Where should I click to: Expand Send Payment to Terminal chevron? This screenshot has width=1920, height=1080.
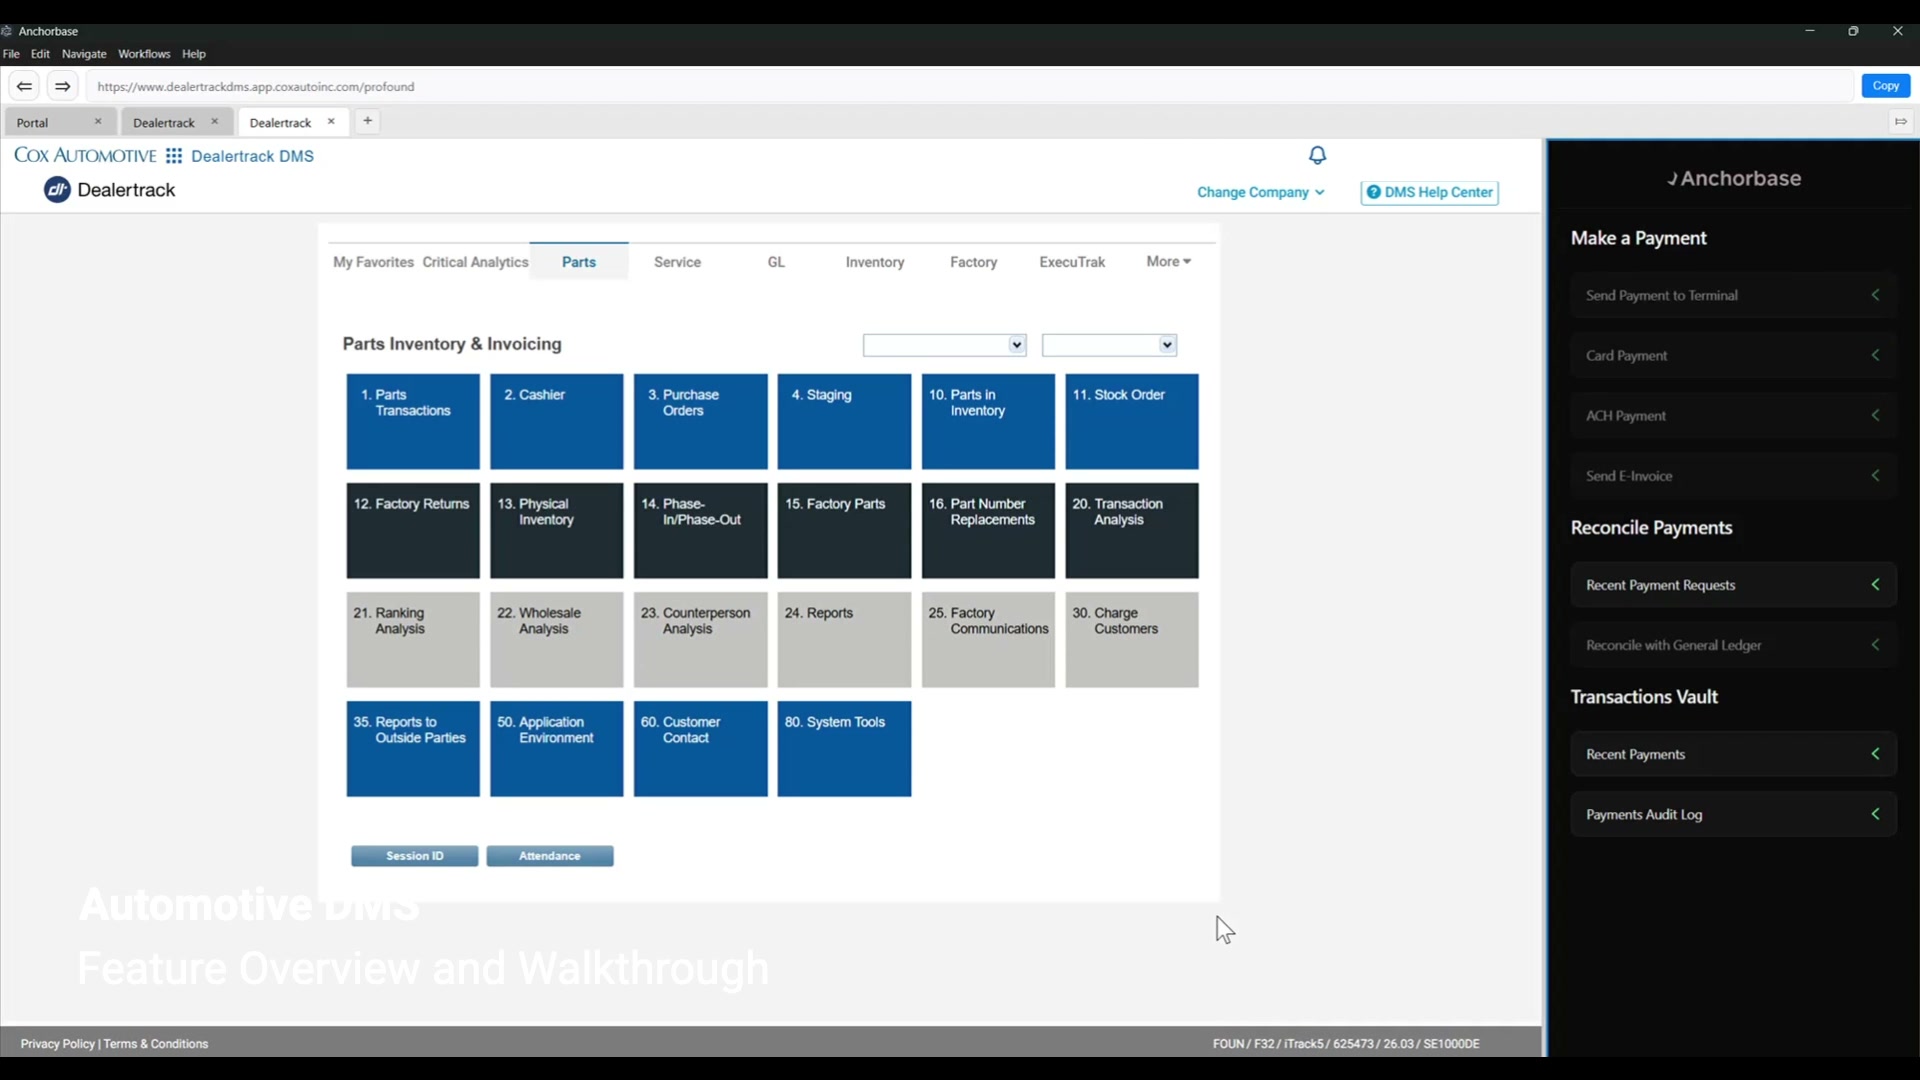tap(1876, 295)
